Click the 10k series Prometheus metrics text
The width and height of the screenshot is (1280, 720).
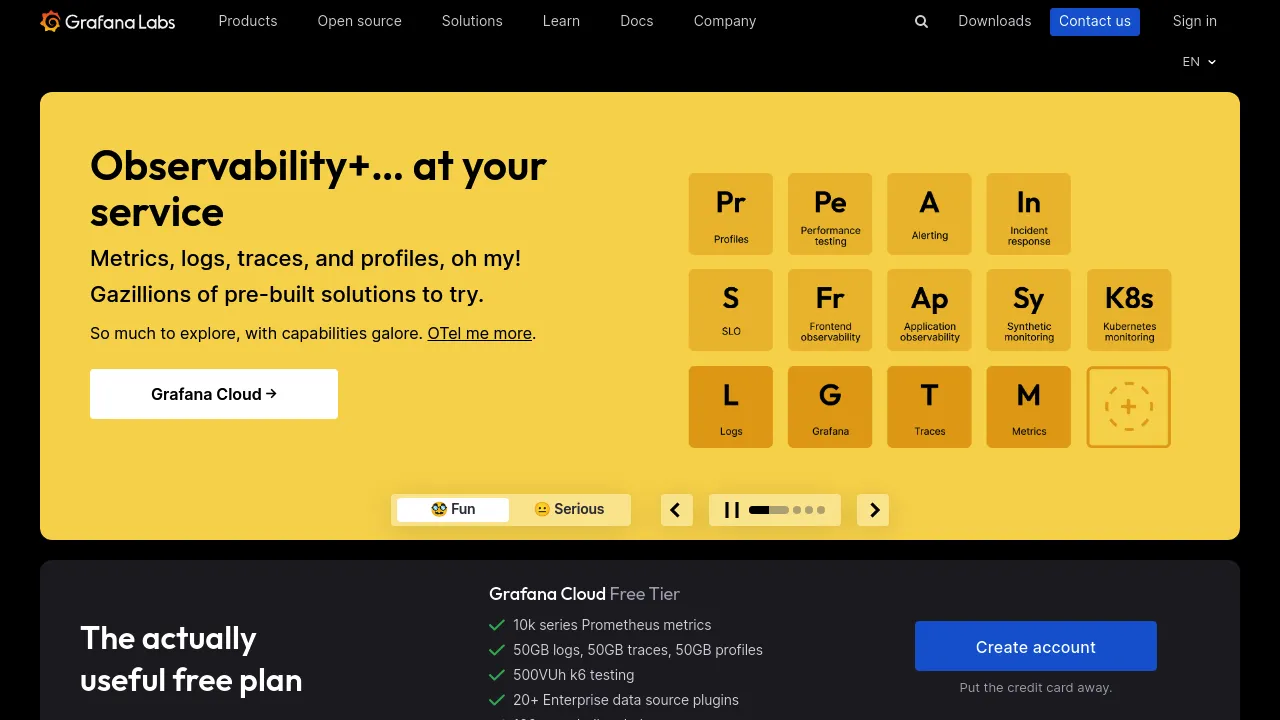coord(612,625)
